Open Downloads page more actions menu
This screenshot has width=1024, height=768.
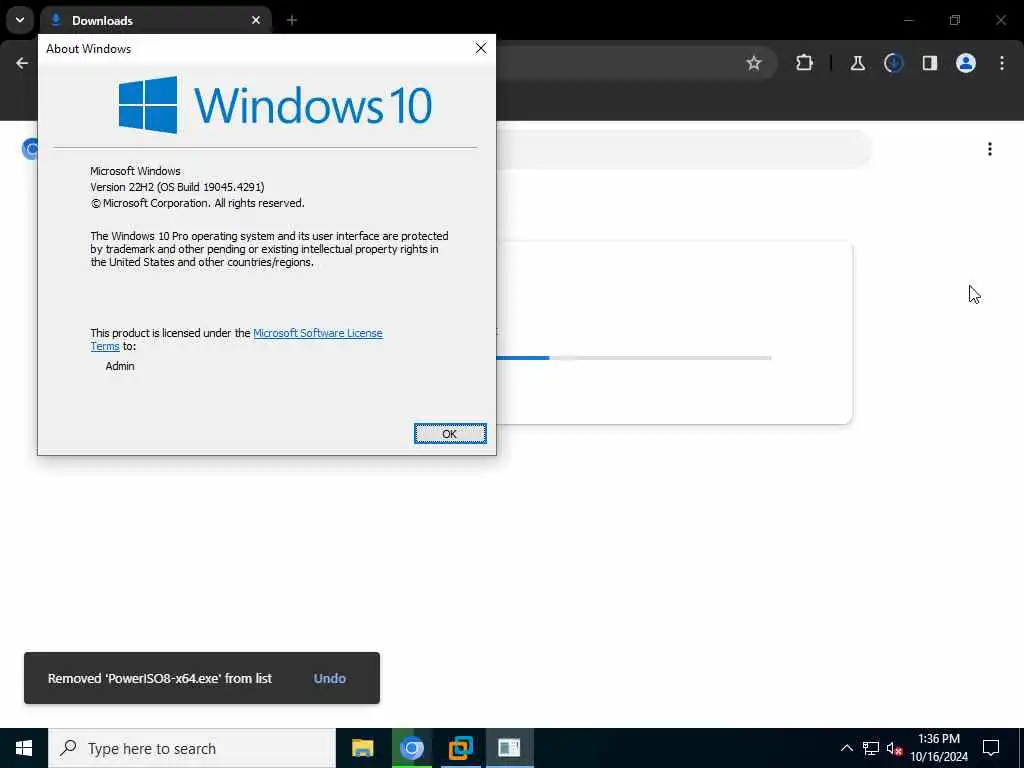(990, 150)
